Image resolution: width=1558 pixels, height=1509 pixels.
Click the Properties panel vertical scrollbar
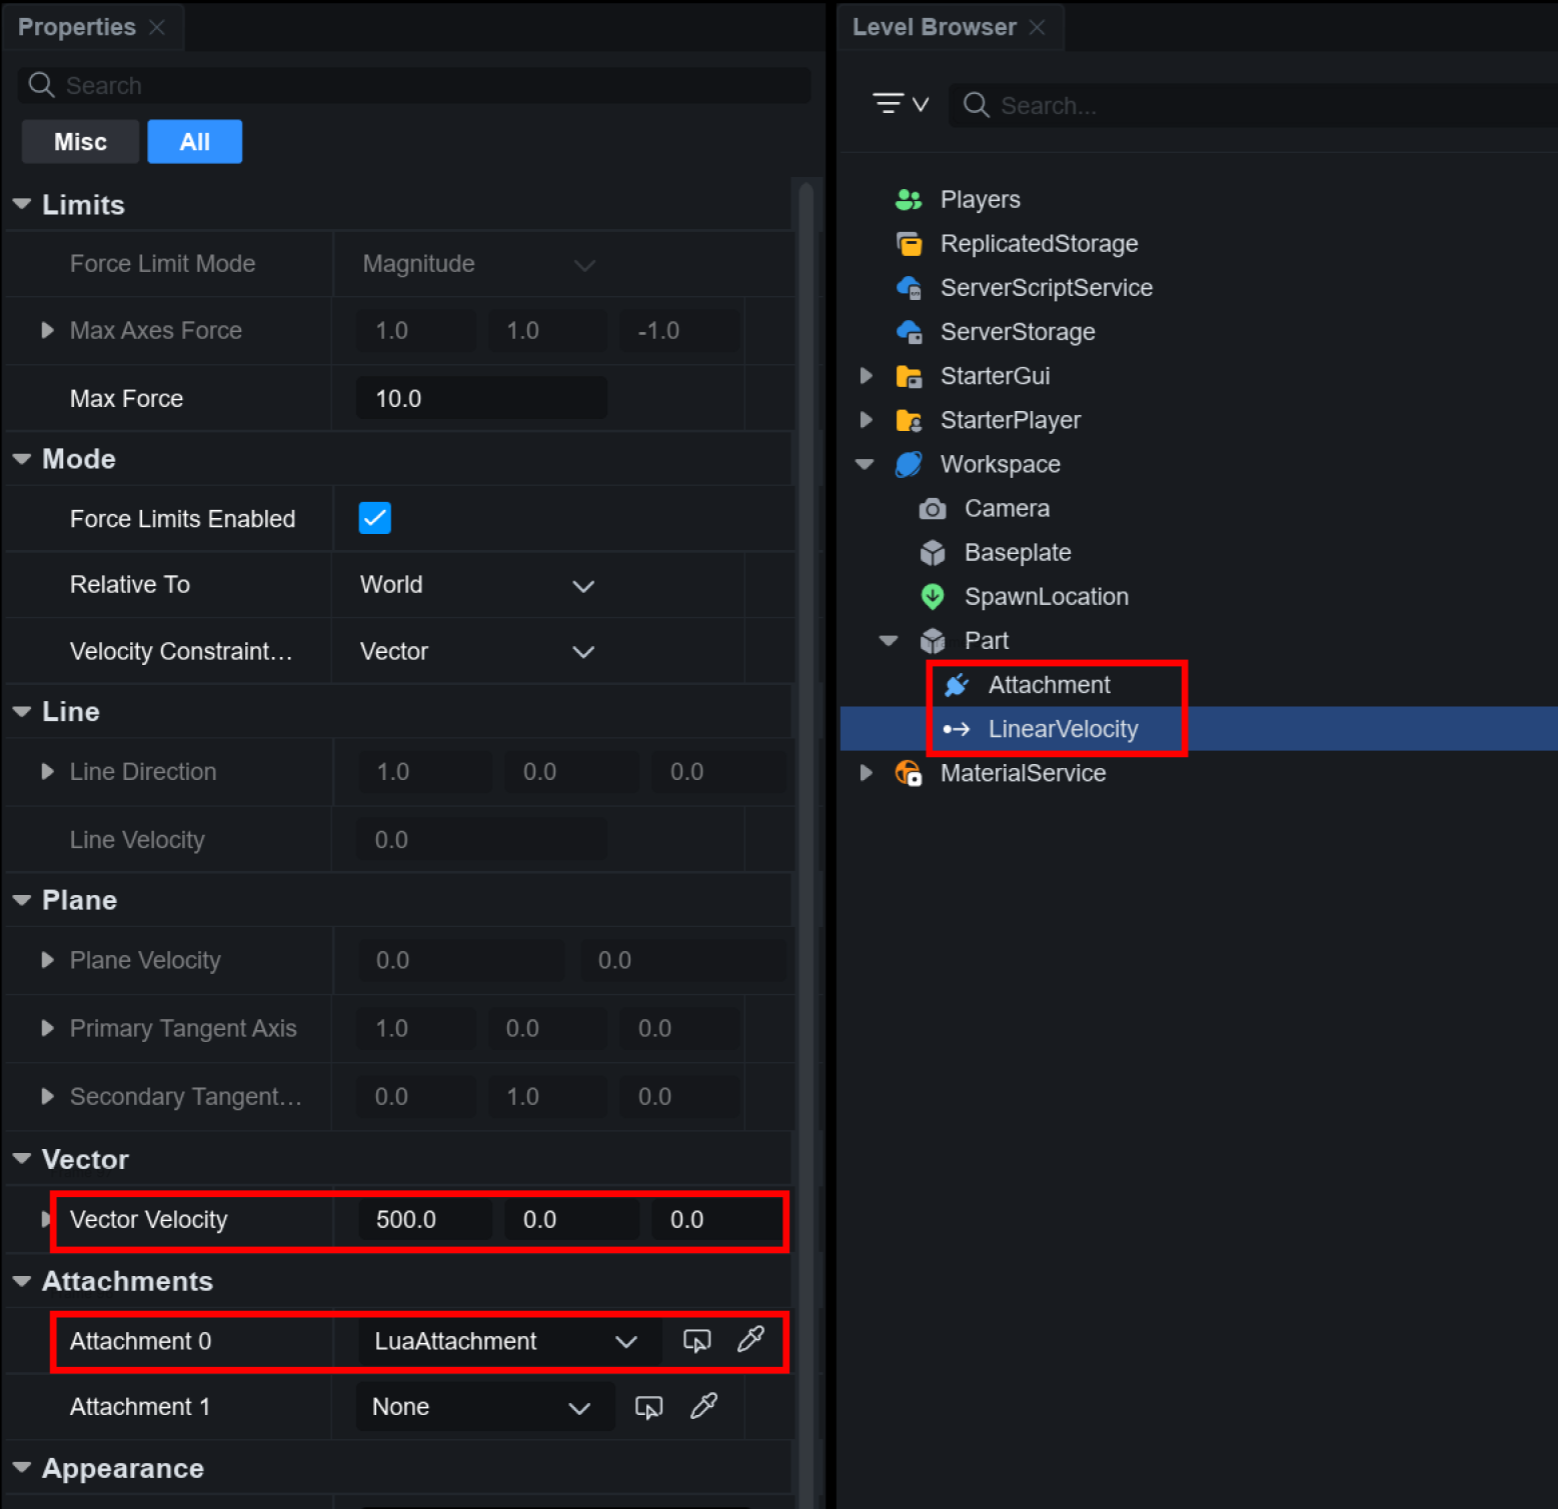click(x=806, y=700)
